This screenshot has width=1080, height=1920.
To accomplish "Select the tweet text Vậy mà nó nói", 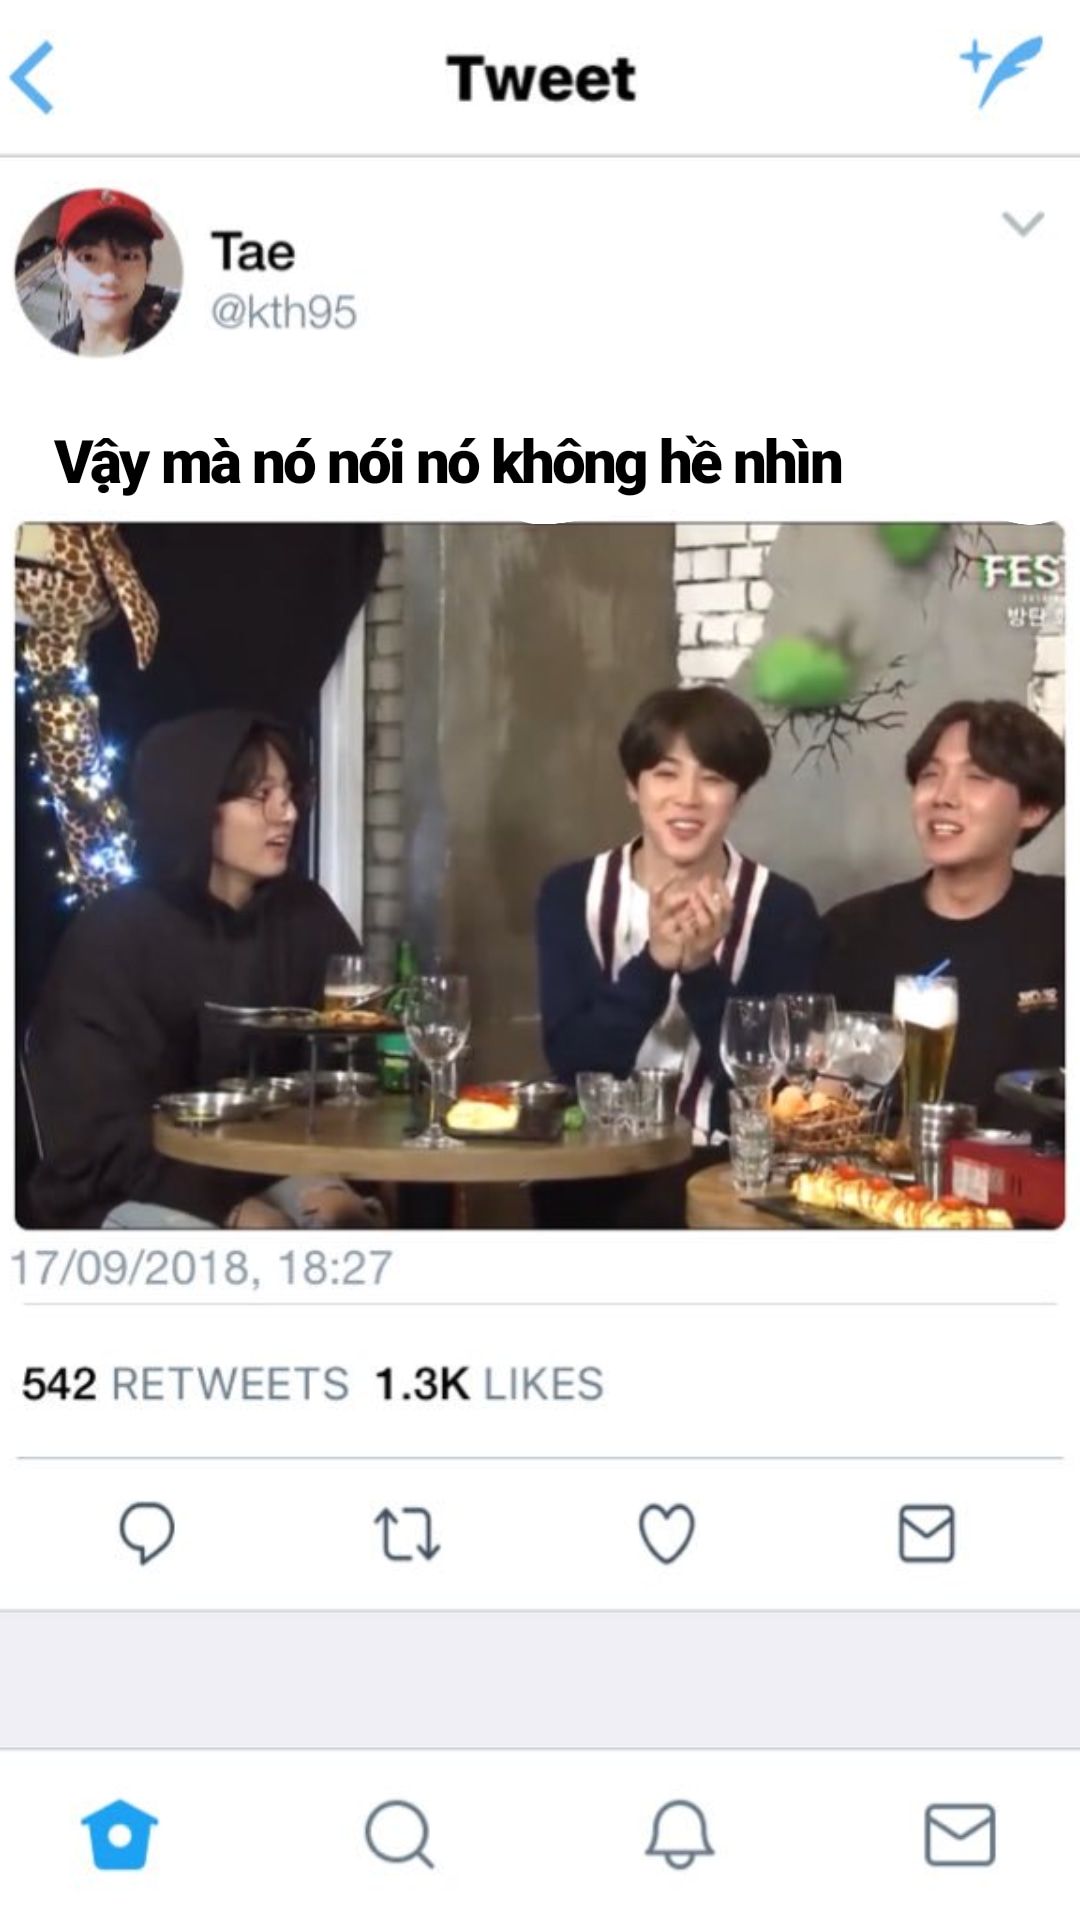I will click(232, 463).
